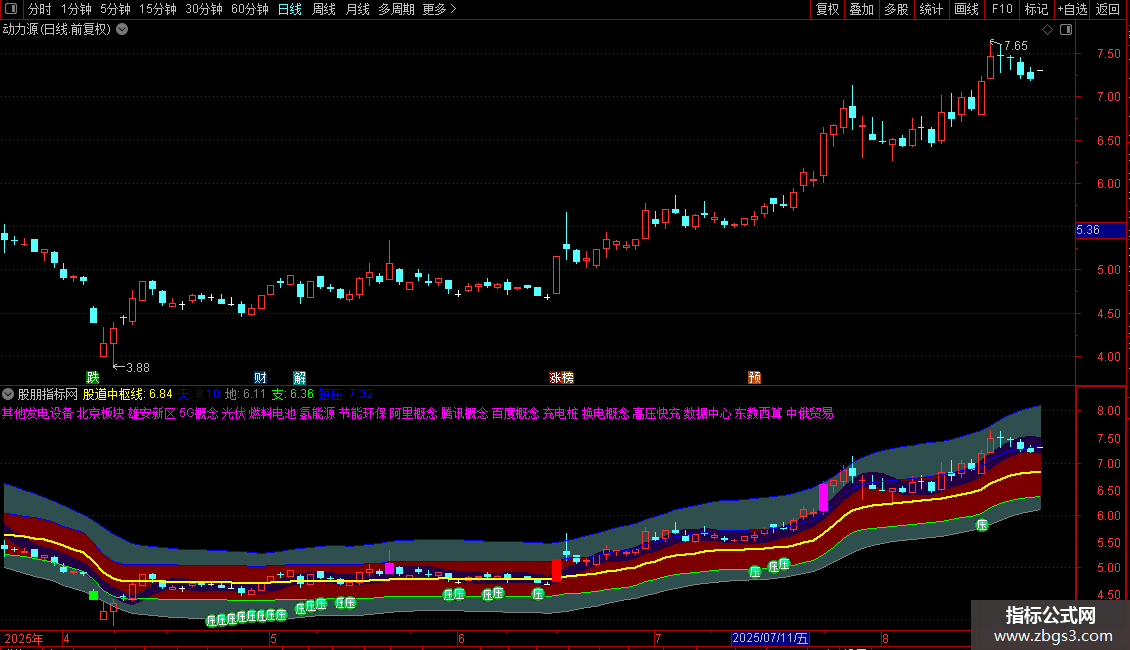Click the 解 unlock event marker

[x=299, y=378]
